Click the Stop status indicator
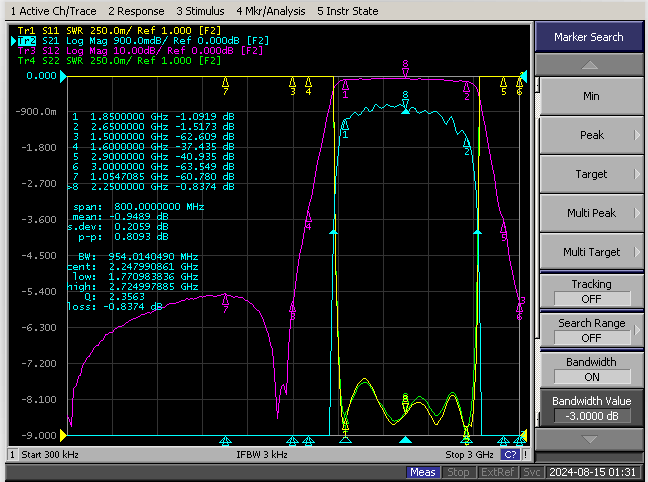Viewport: 648px width, 482px height. point(458,472)
